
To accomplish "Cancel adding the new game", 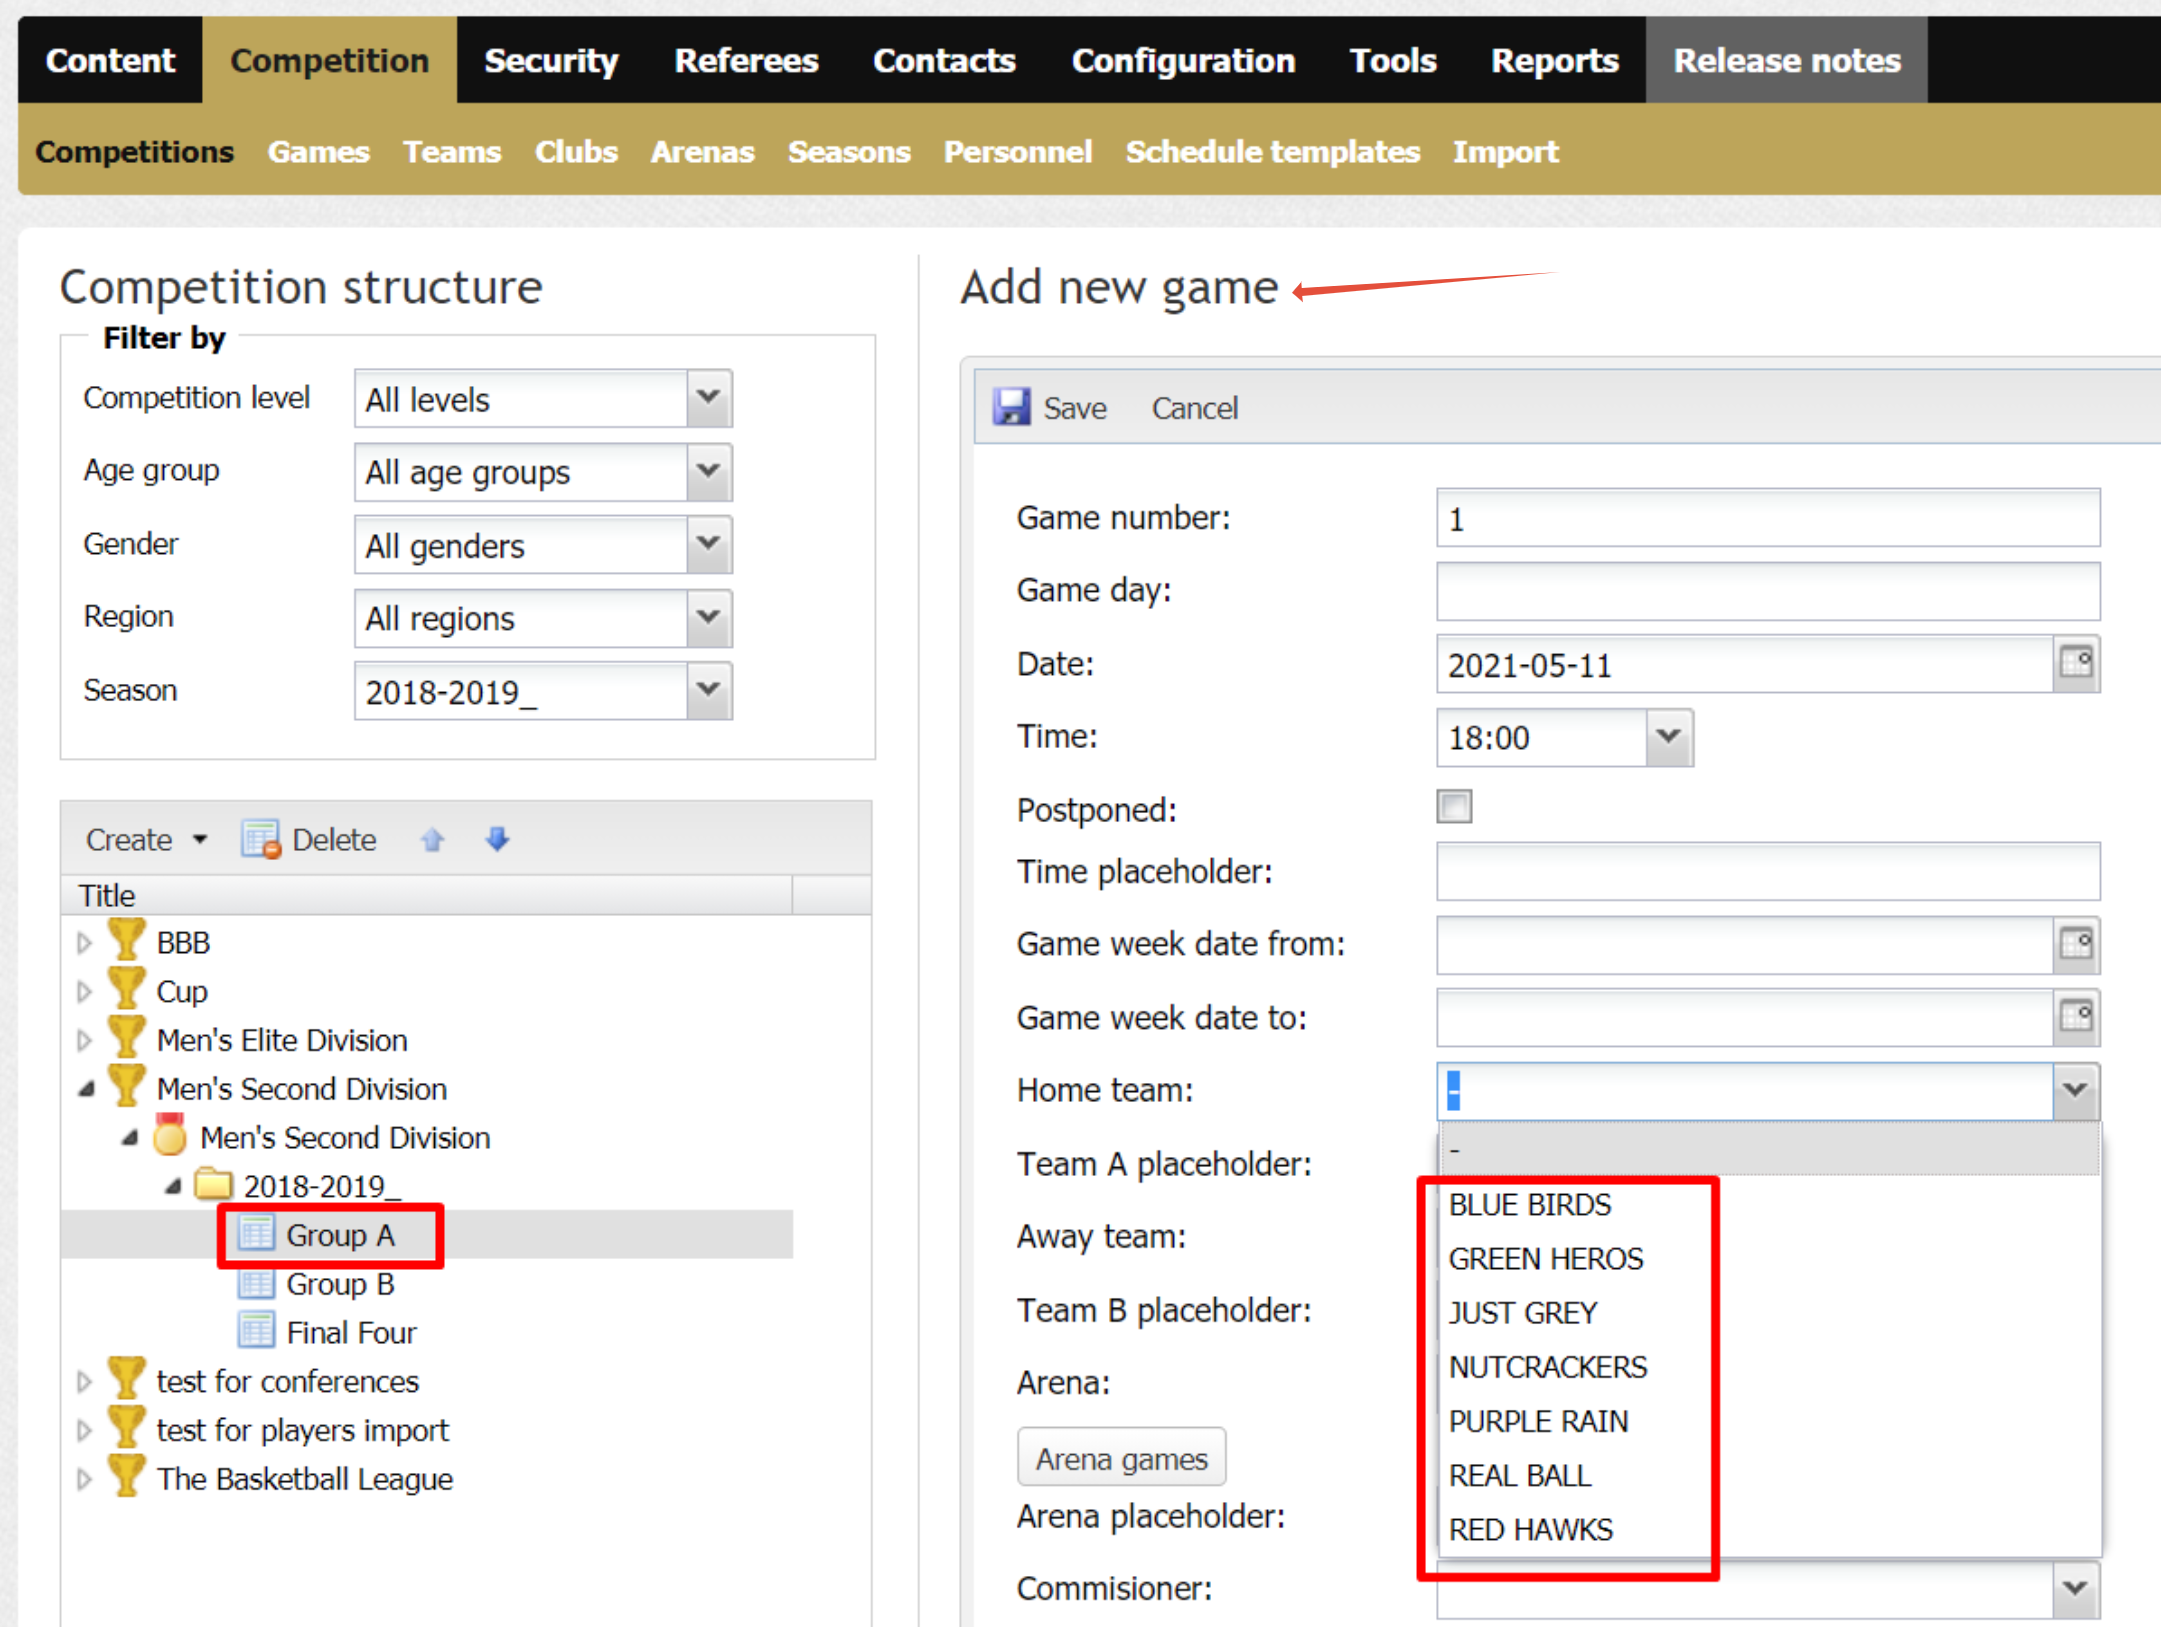I will (x=1194, y=408).
